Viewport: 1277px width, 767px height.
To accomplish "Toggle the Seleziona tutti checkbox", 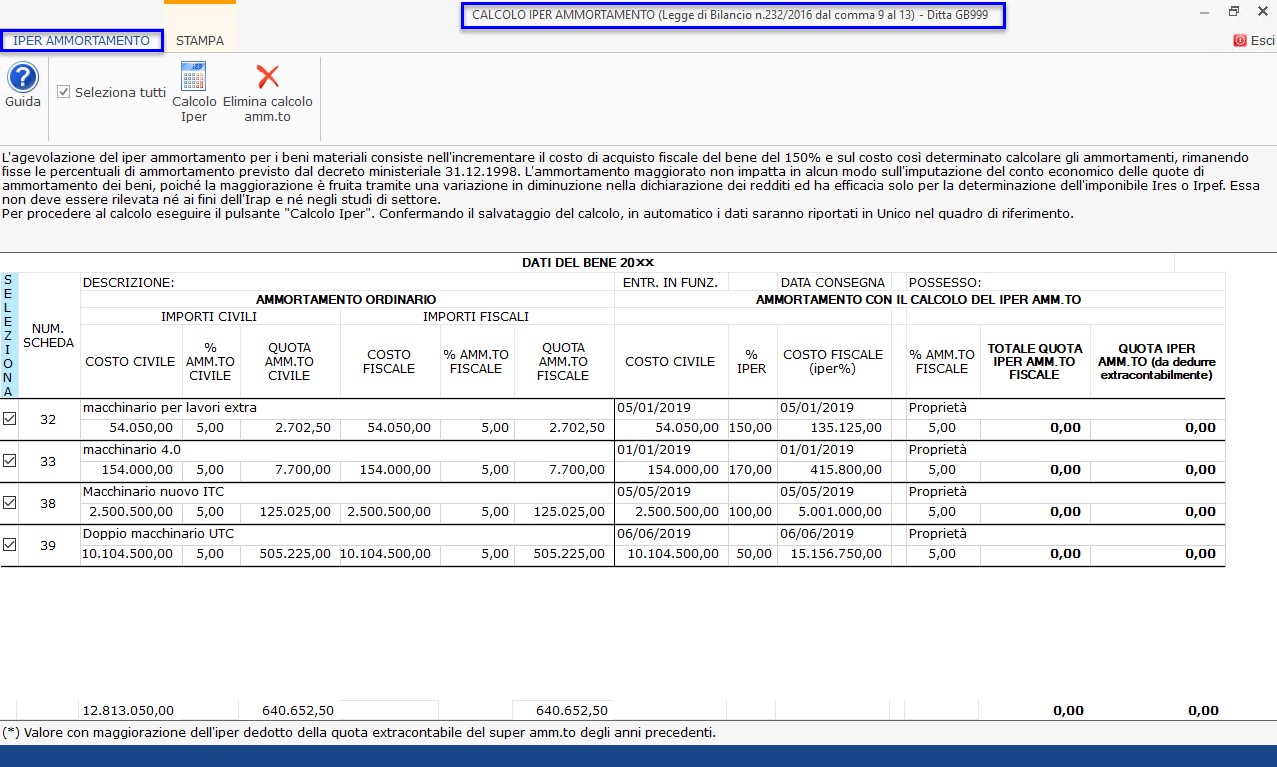I will [64, 92].
